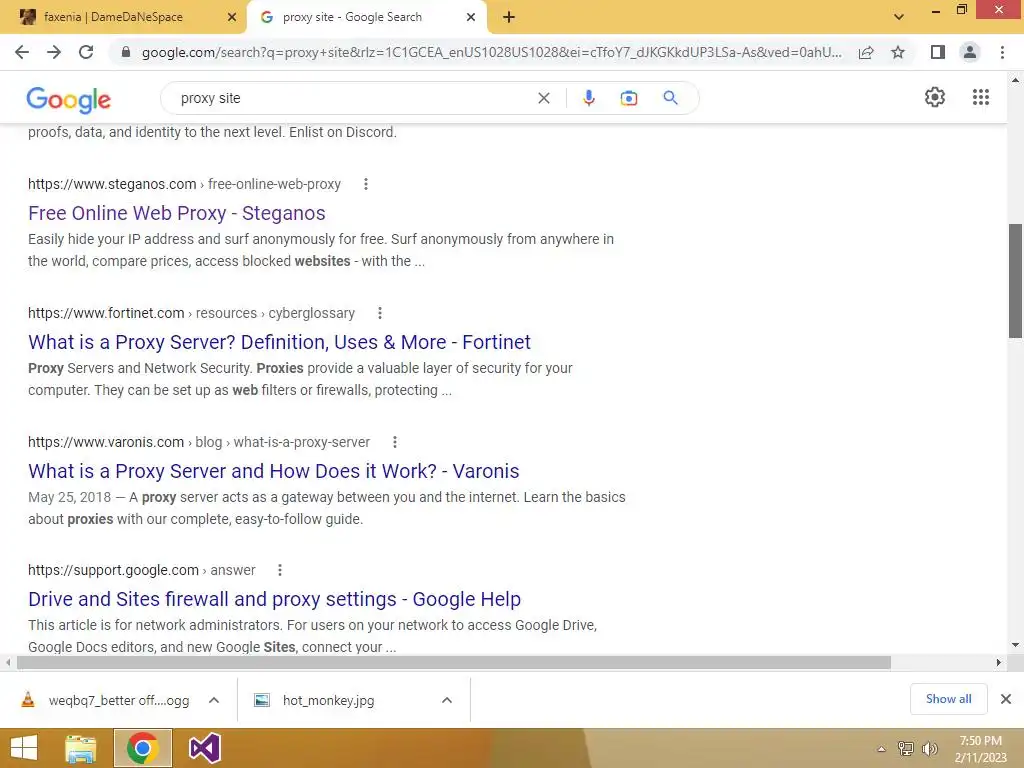Clear the search box with X
1024x768 pixels.
[x=543, y=98]
